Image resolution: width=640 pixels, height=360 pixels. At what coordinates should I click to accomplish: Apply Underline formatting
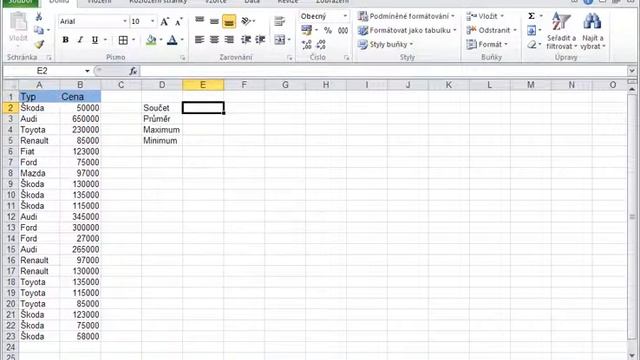[x=95, y=40]
